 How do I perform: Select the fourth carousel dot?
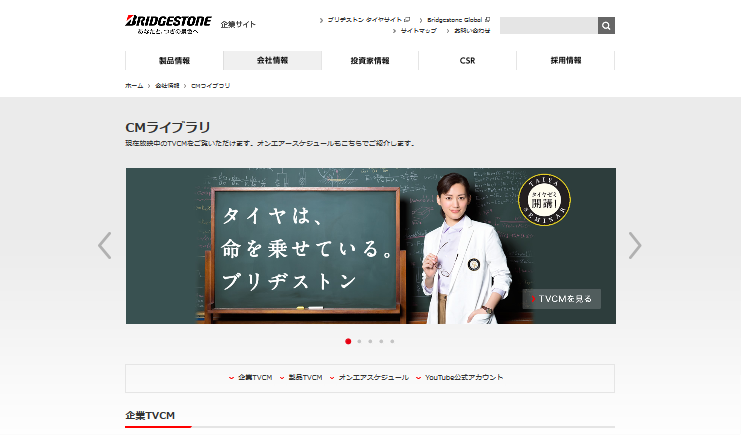tap(381, 341)
